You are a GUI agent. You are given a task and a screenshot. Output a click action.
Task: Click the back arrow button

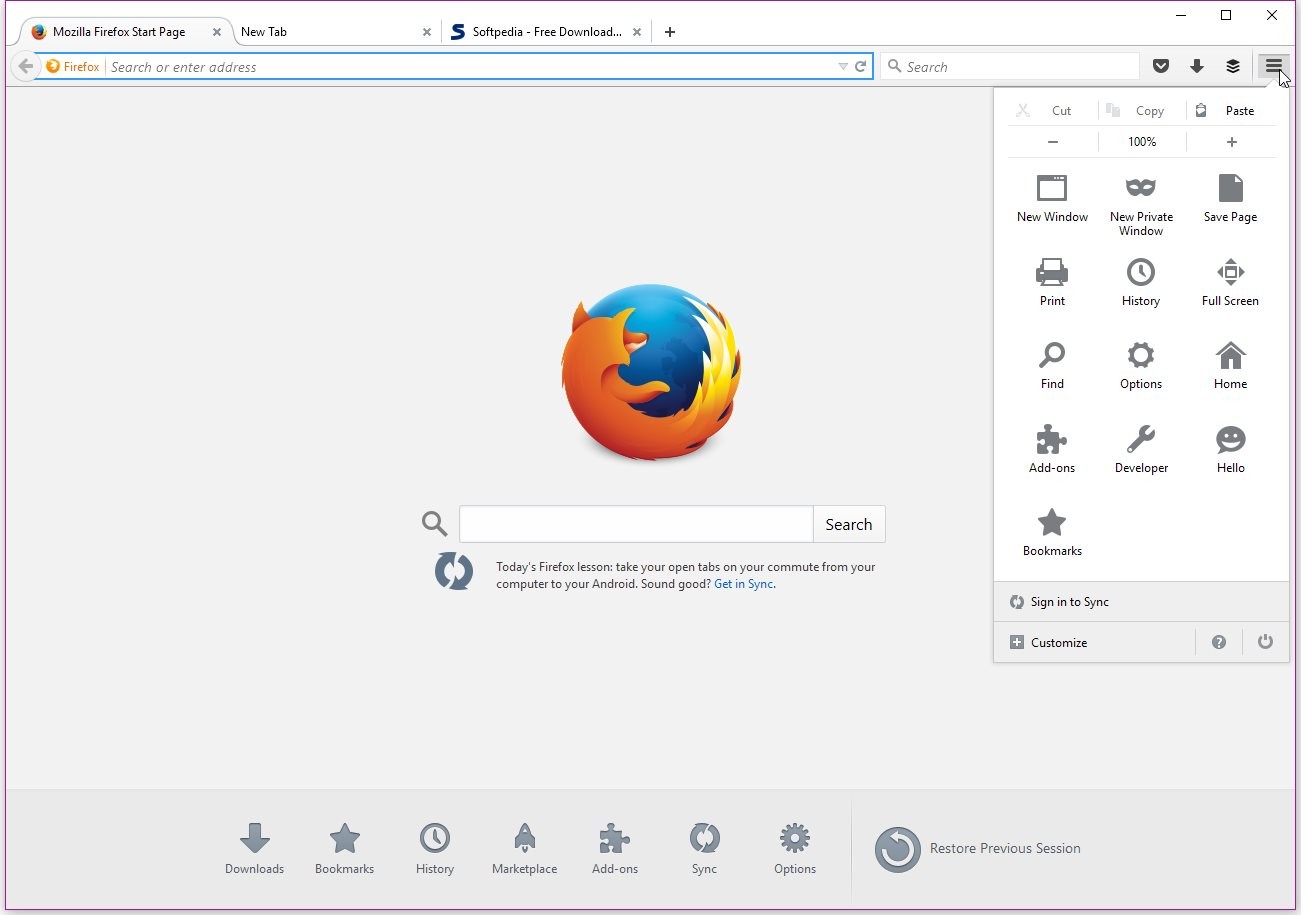click(x=25, y=66)
